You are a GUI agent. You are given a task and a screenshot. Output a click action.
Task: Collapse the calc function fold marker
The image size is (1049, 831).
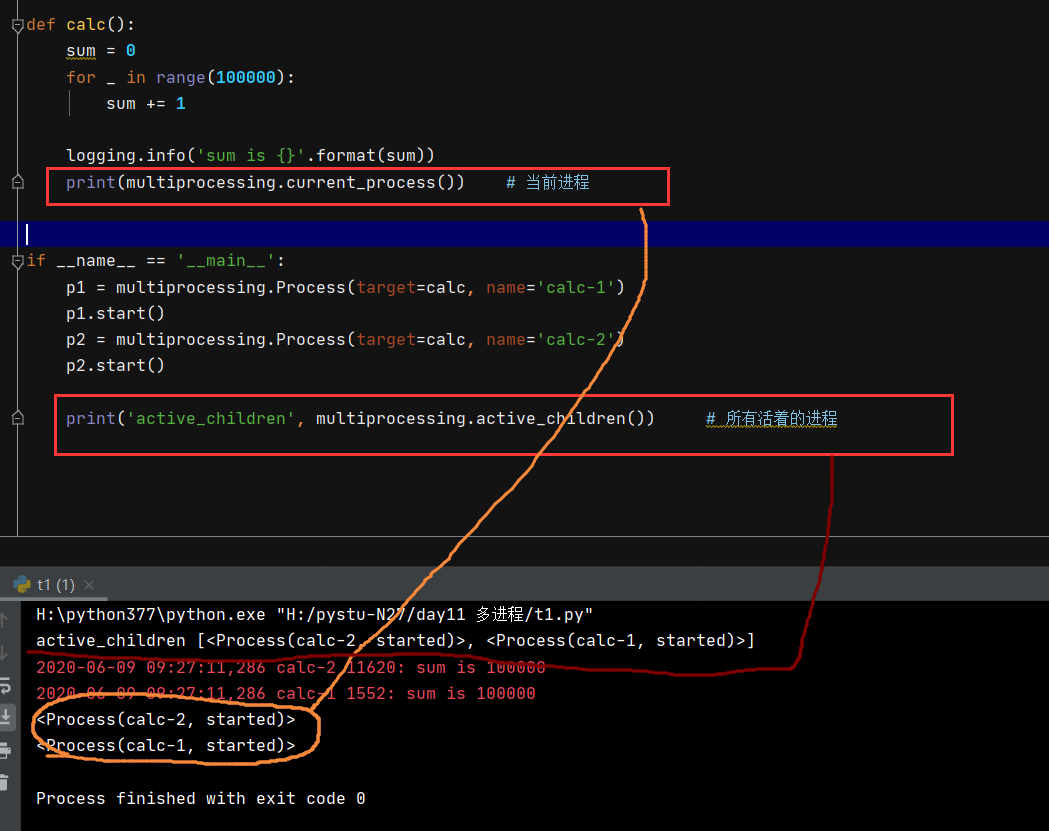pyautogui.click(x=17, y=25)
